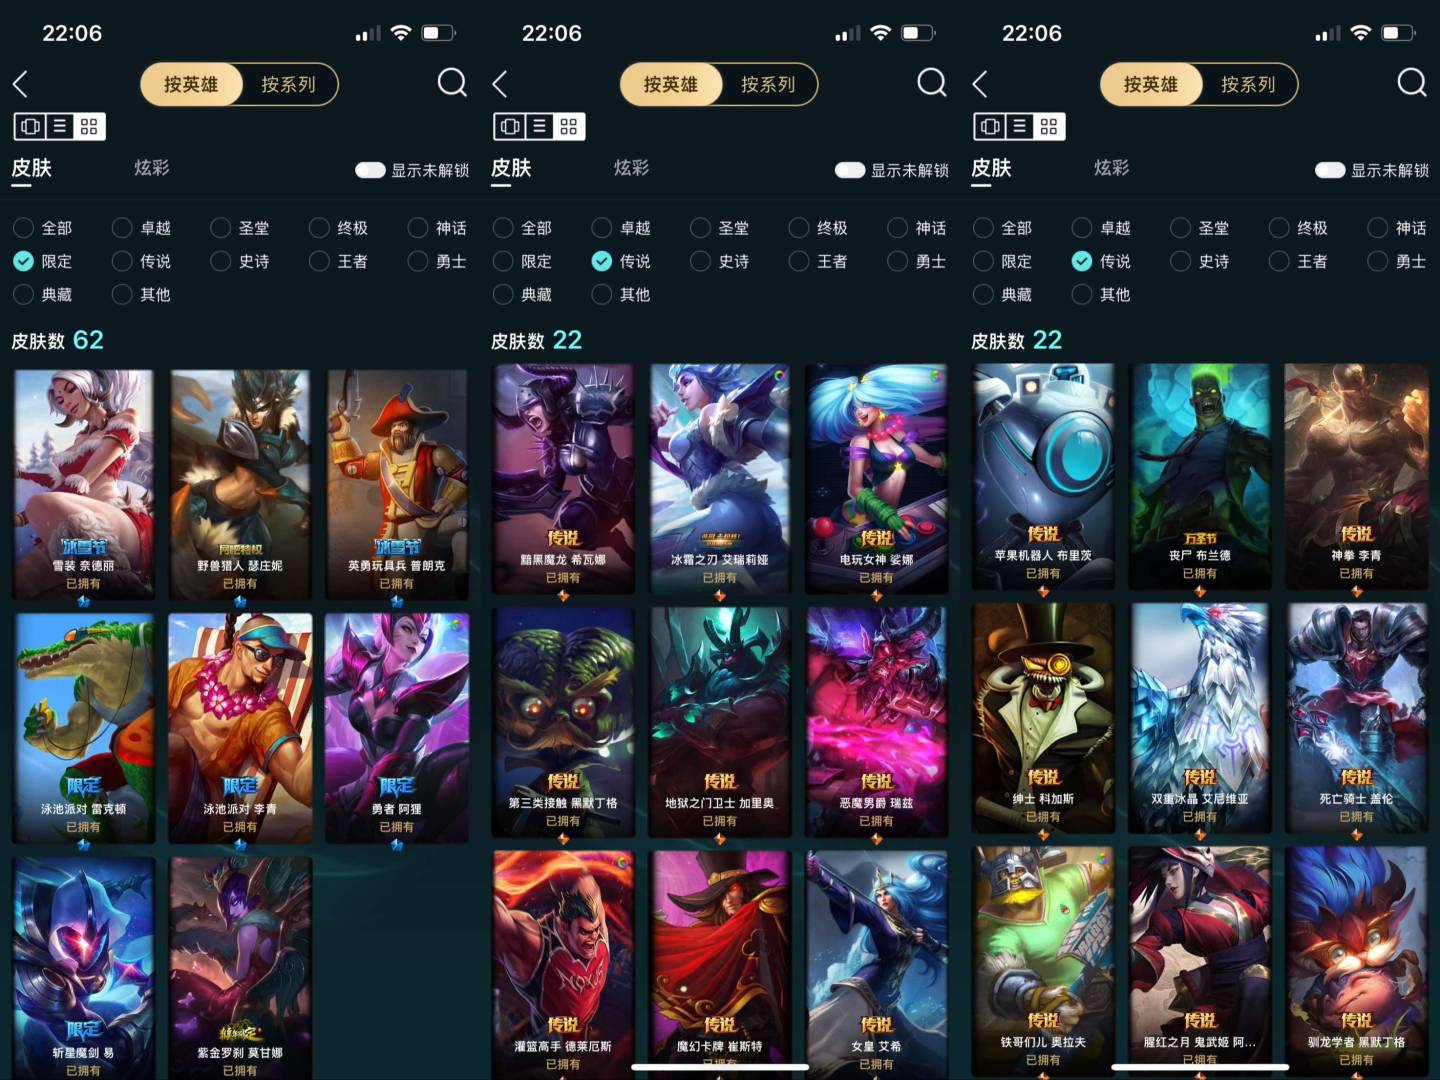Tap the back arrow in left panel
This screenshot has height=1080, width=1440.
click(20, 84)
